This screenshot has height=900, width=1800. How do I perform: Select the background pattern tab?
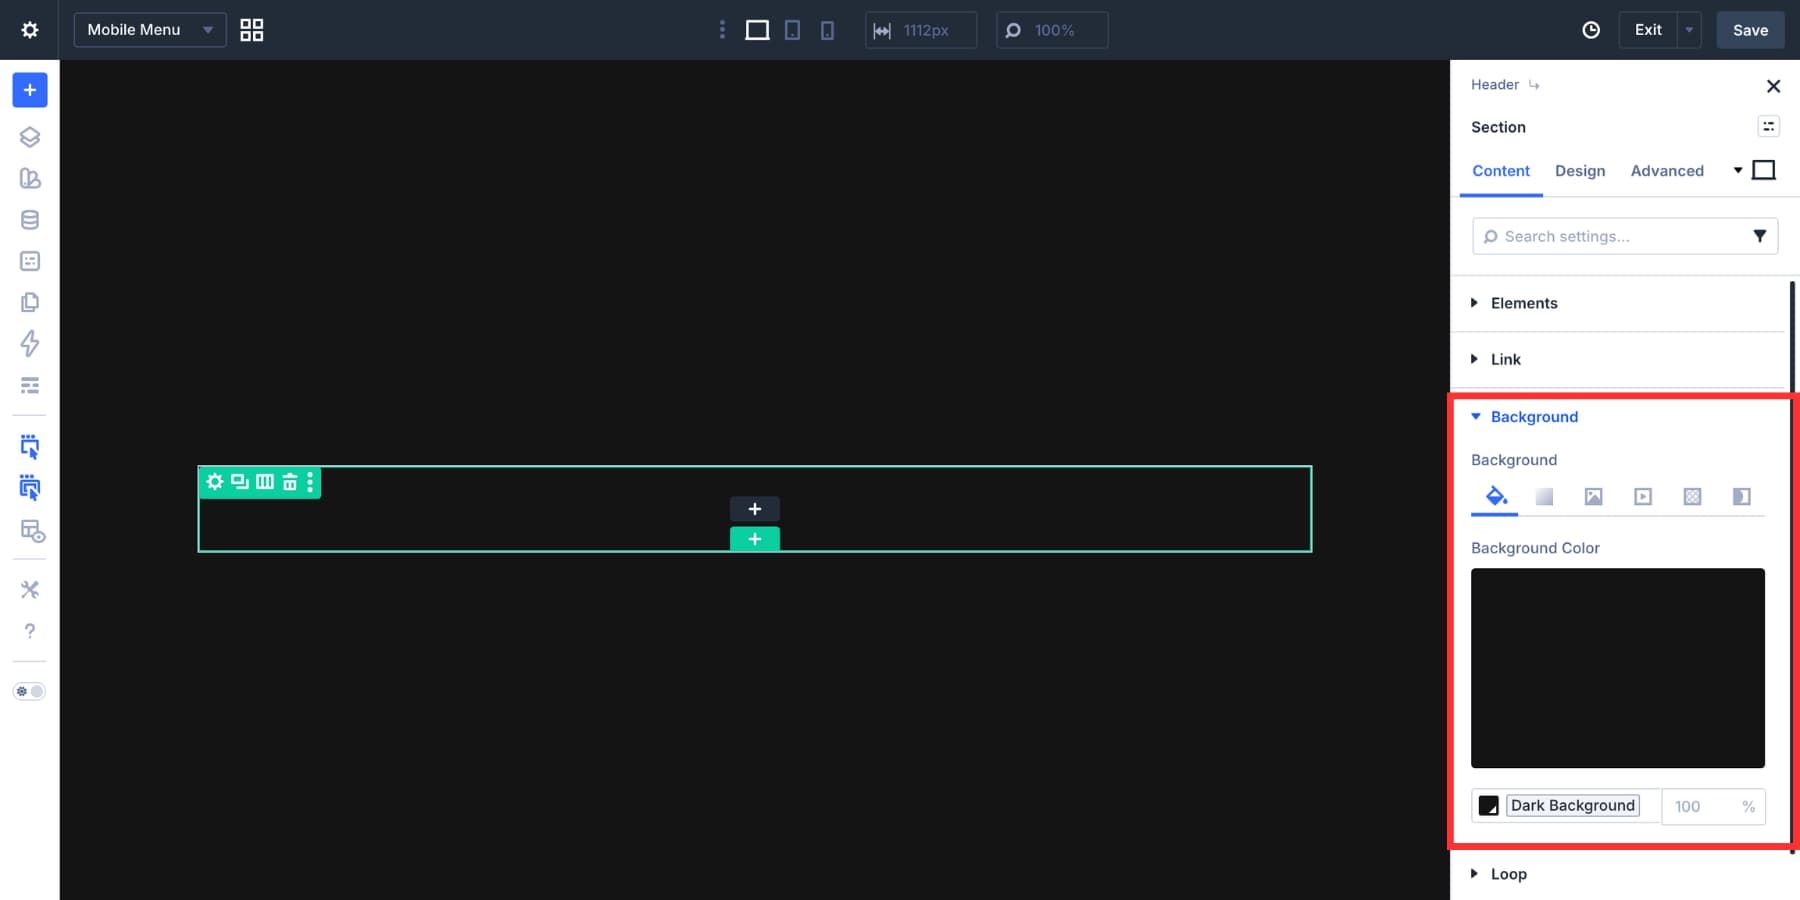(1692, 496)
